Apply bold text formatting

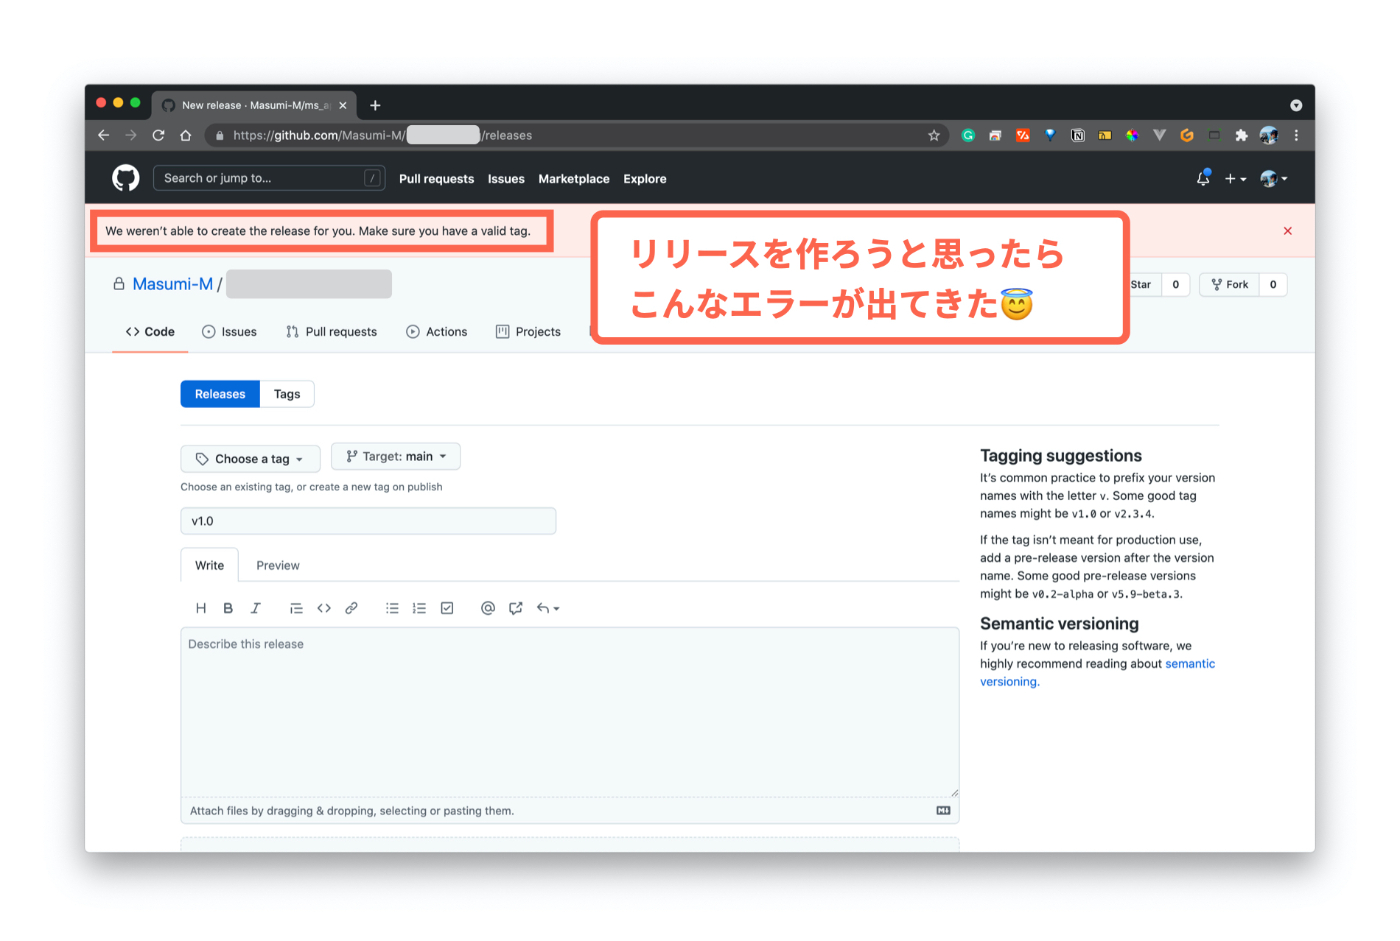click(x=228, y=608)
